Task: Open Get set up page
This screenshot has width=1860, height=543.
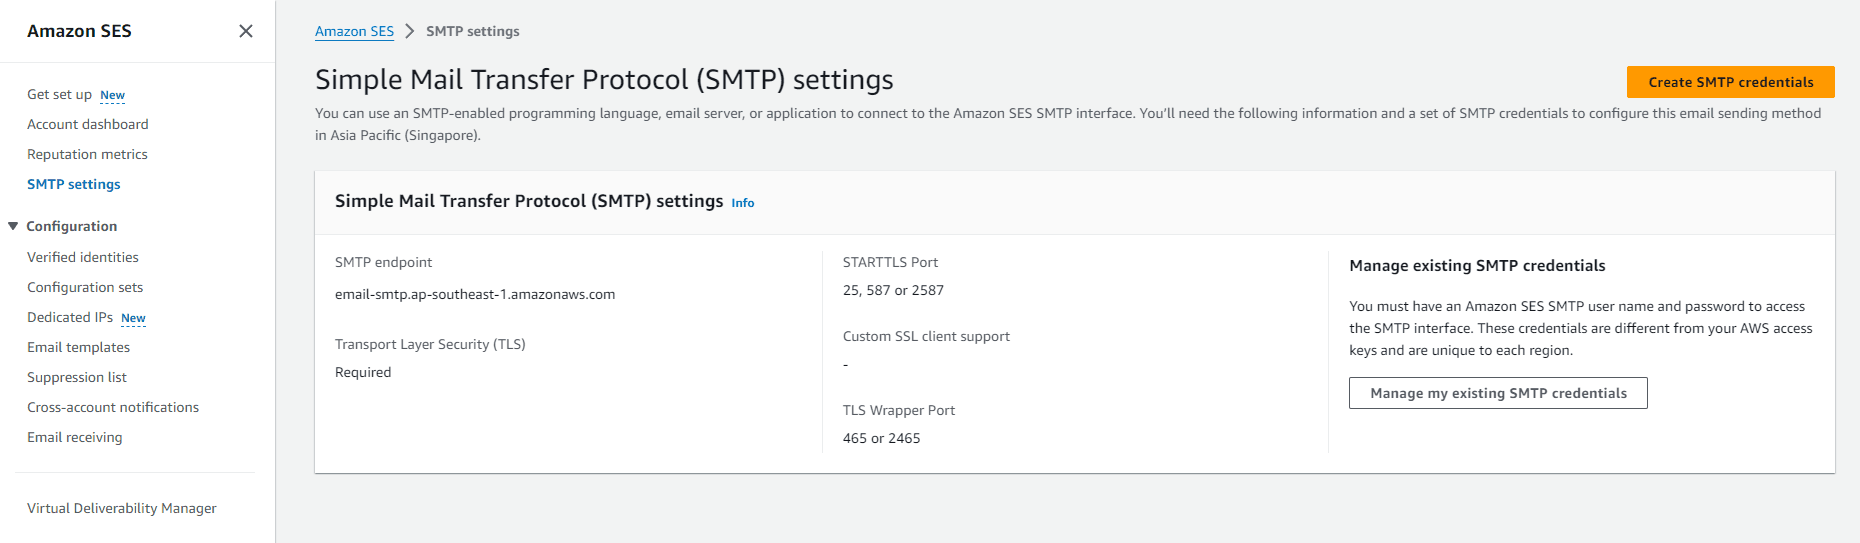Action: tap(59, 94)
